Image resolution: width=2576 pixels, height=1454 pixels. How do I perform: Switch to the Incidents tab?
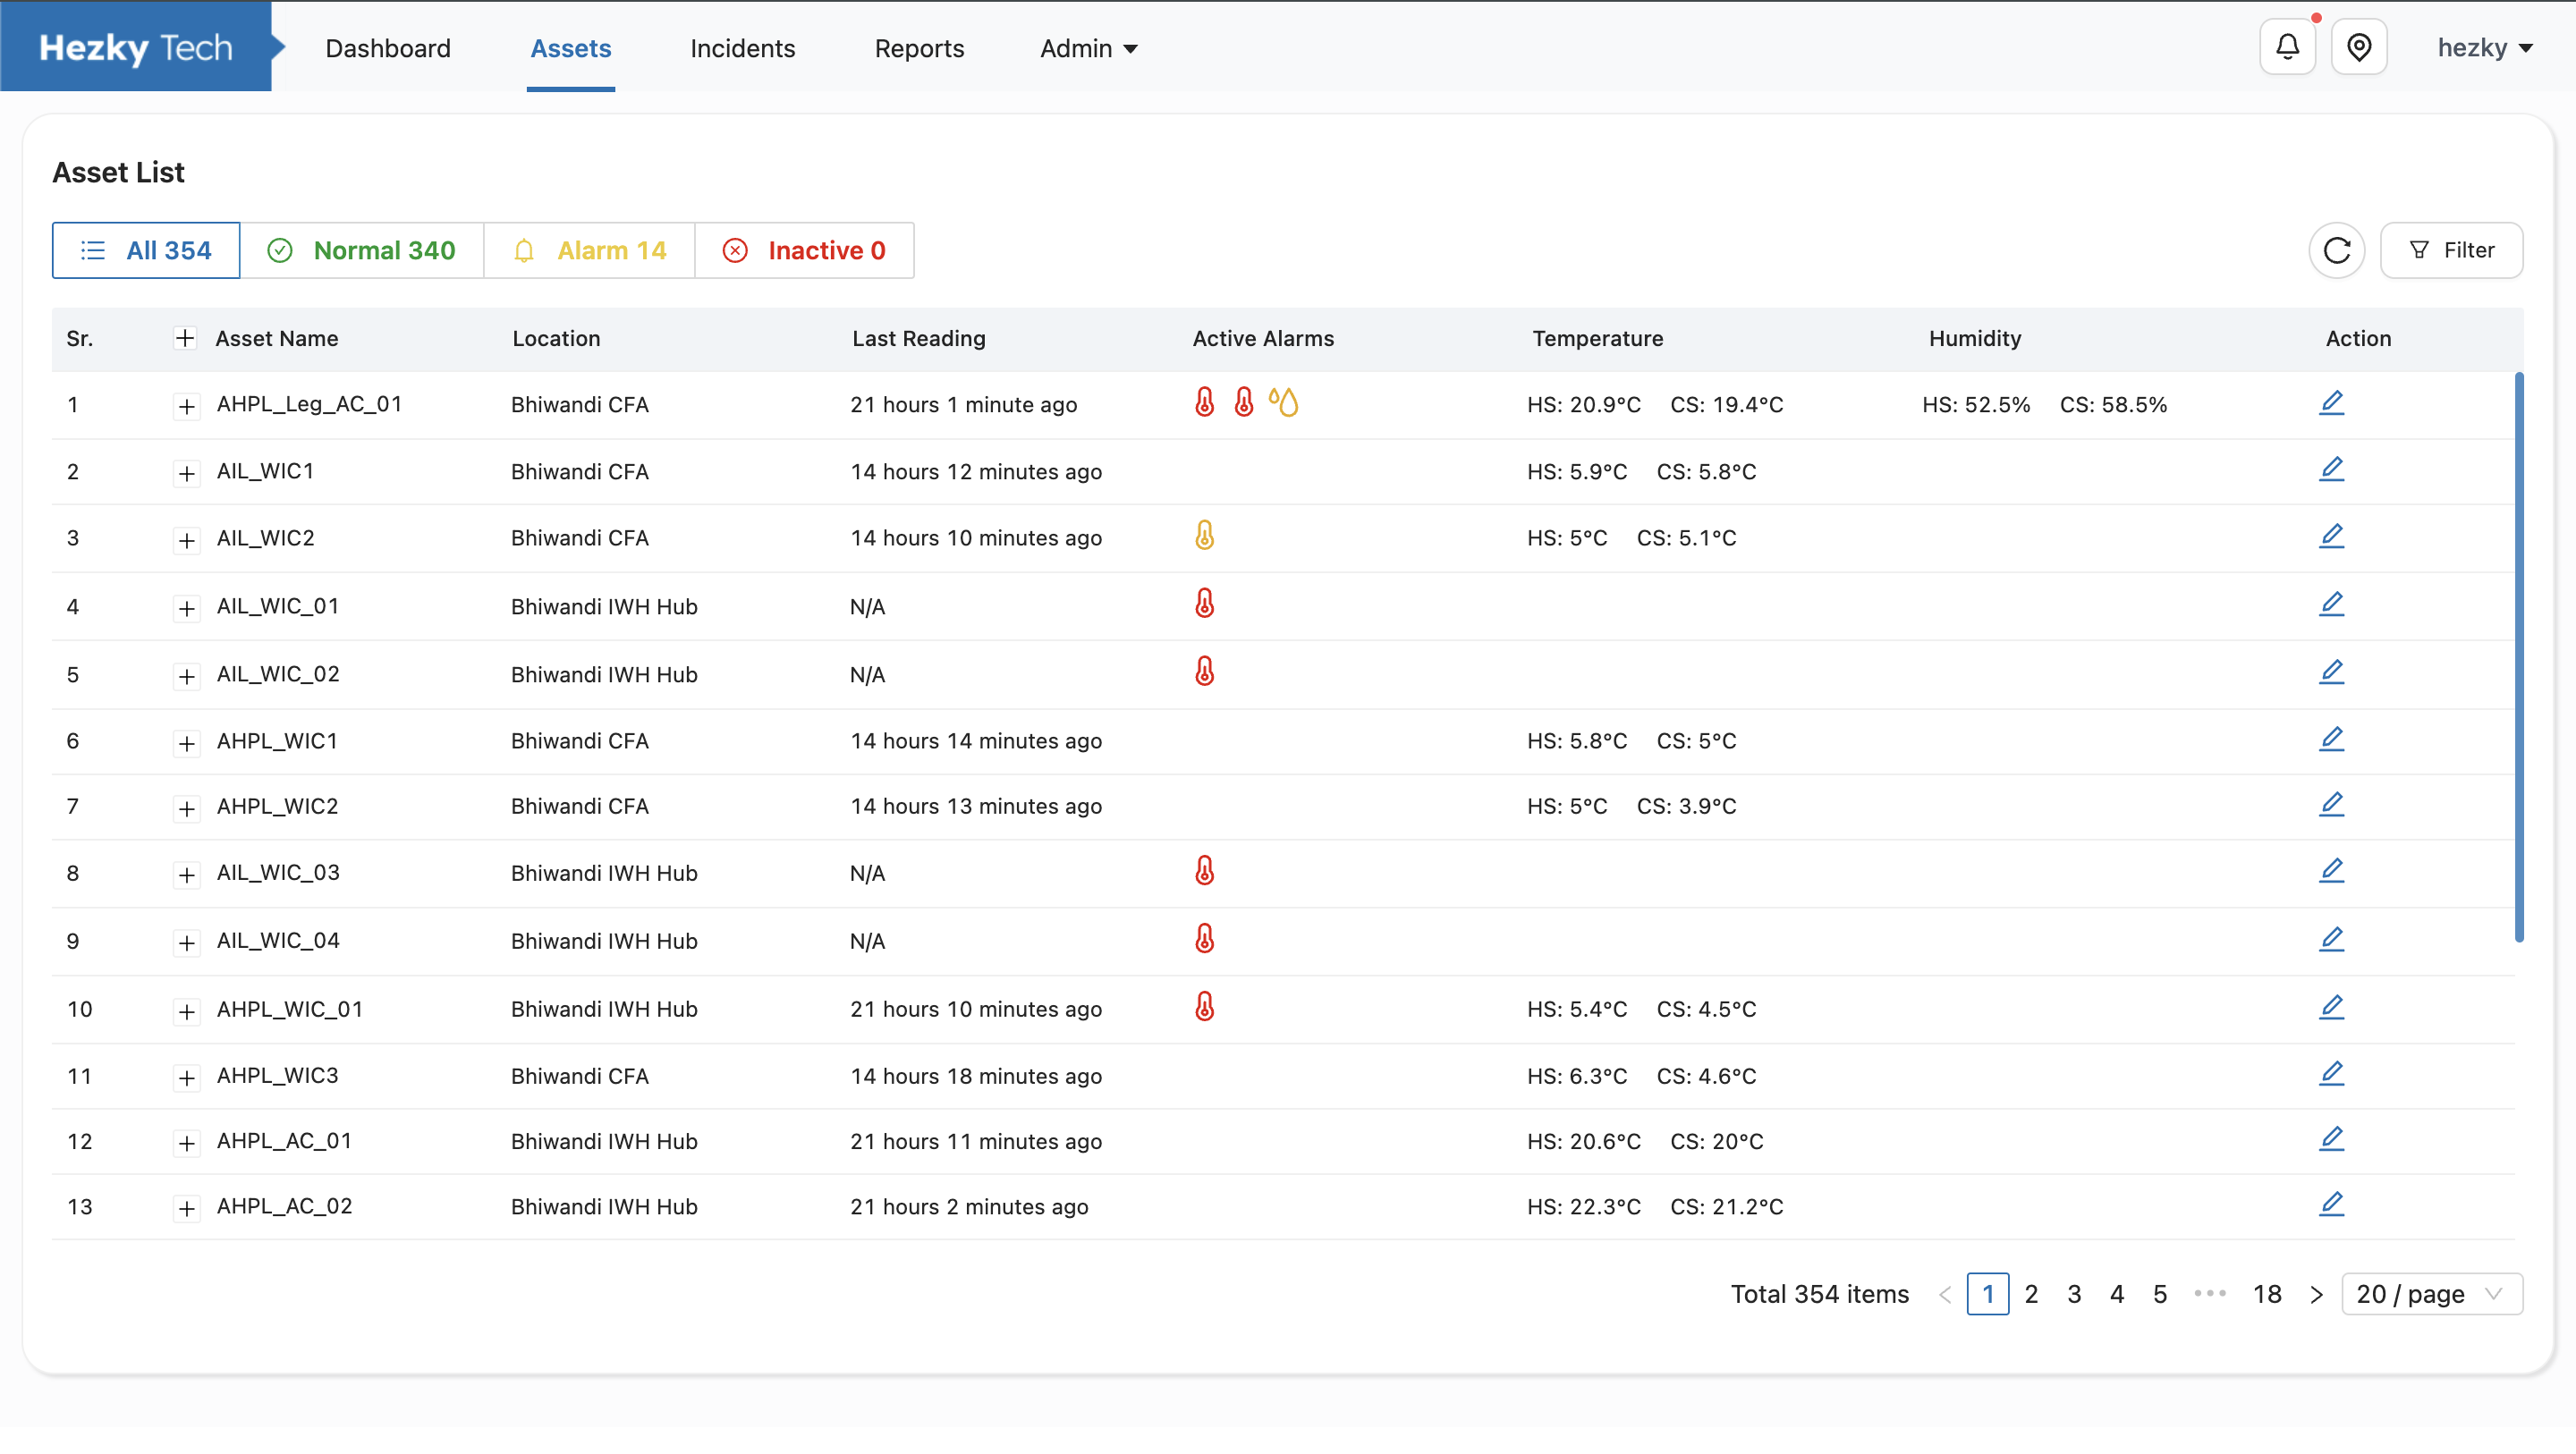pos(742,48)
